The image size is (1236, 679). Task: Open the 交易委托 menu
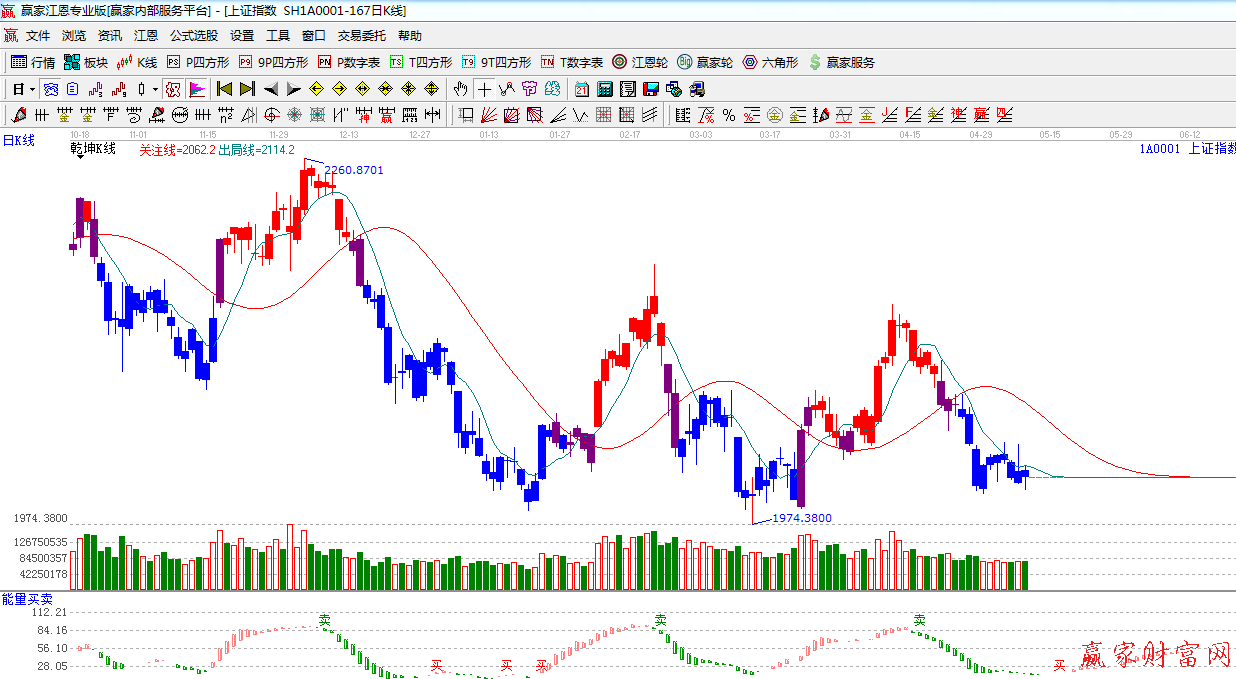point(361,36)
